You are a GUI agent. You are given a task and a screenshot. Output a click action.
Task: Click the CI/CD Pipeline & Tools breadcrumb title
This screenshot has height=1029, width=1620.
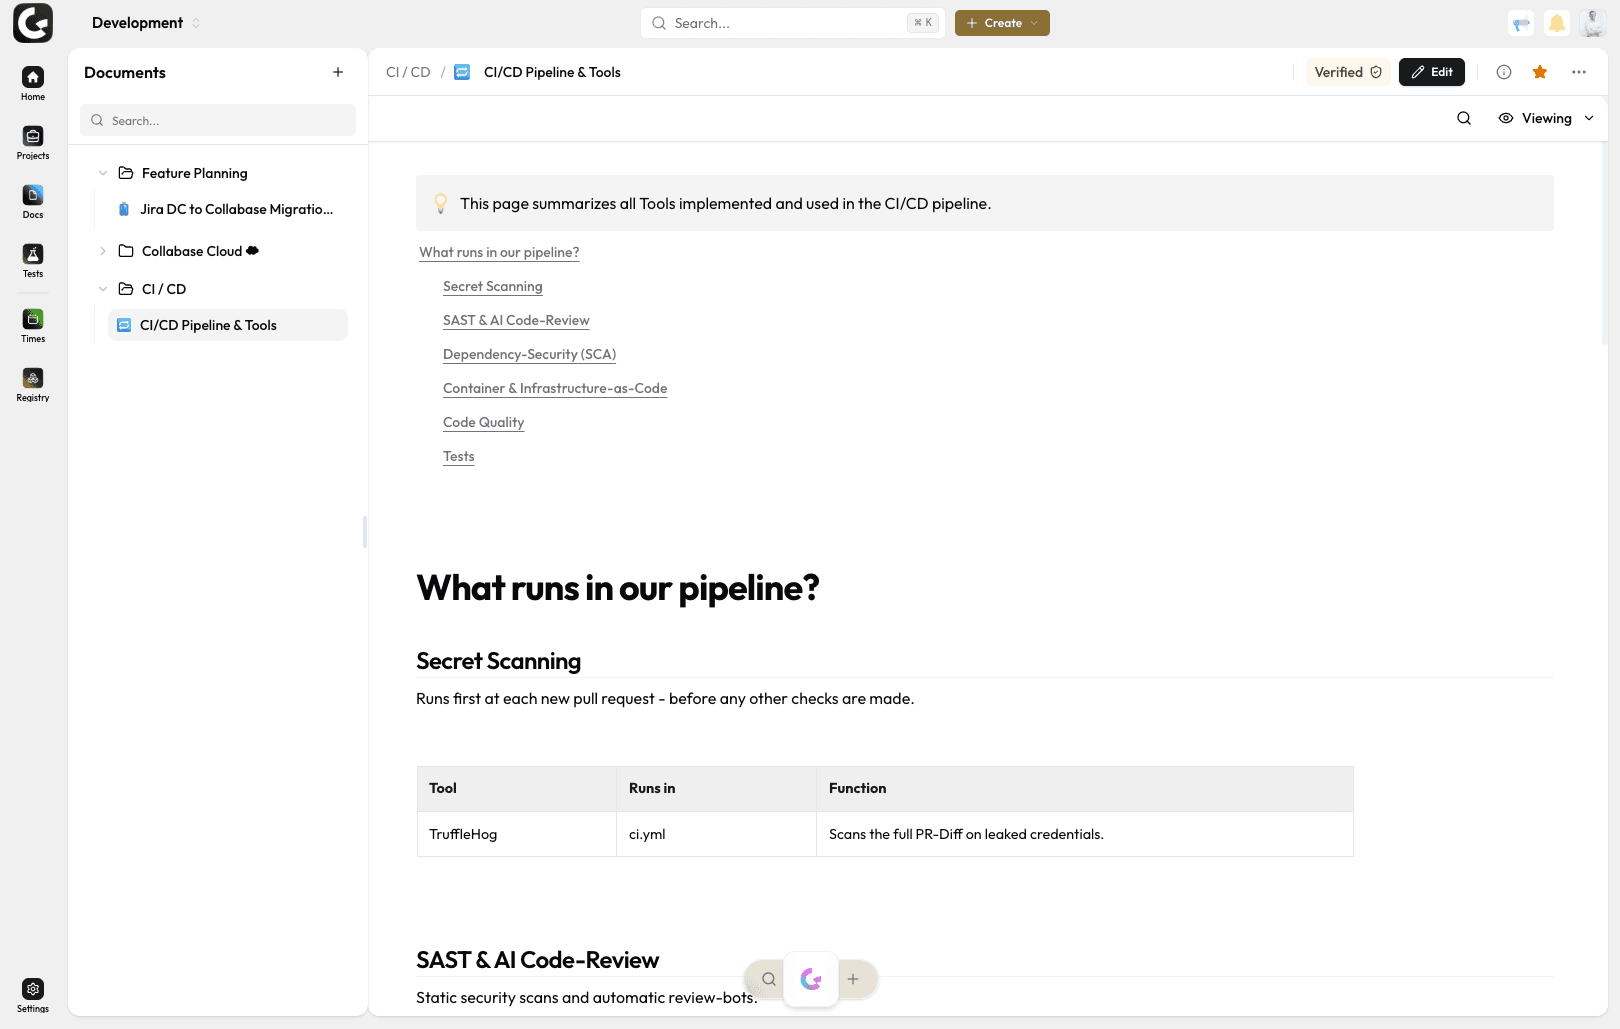[x=552, y=72]
